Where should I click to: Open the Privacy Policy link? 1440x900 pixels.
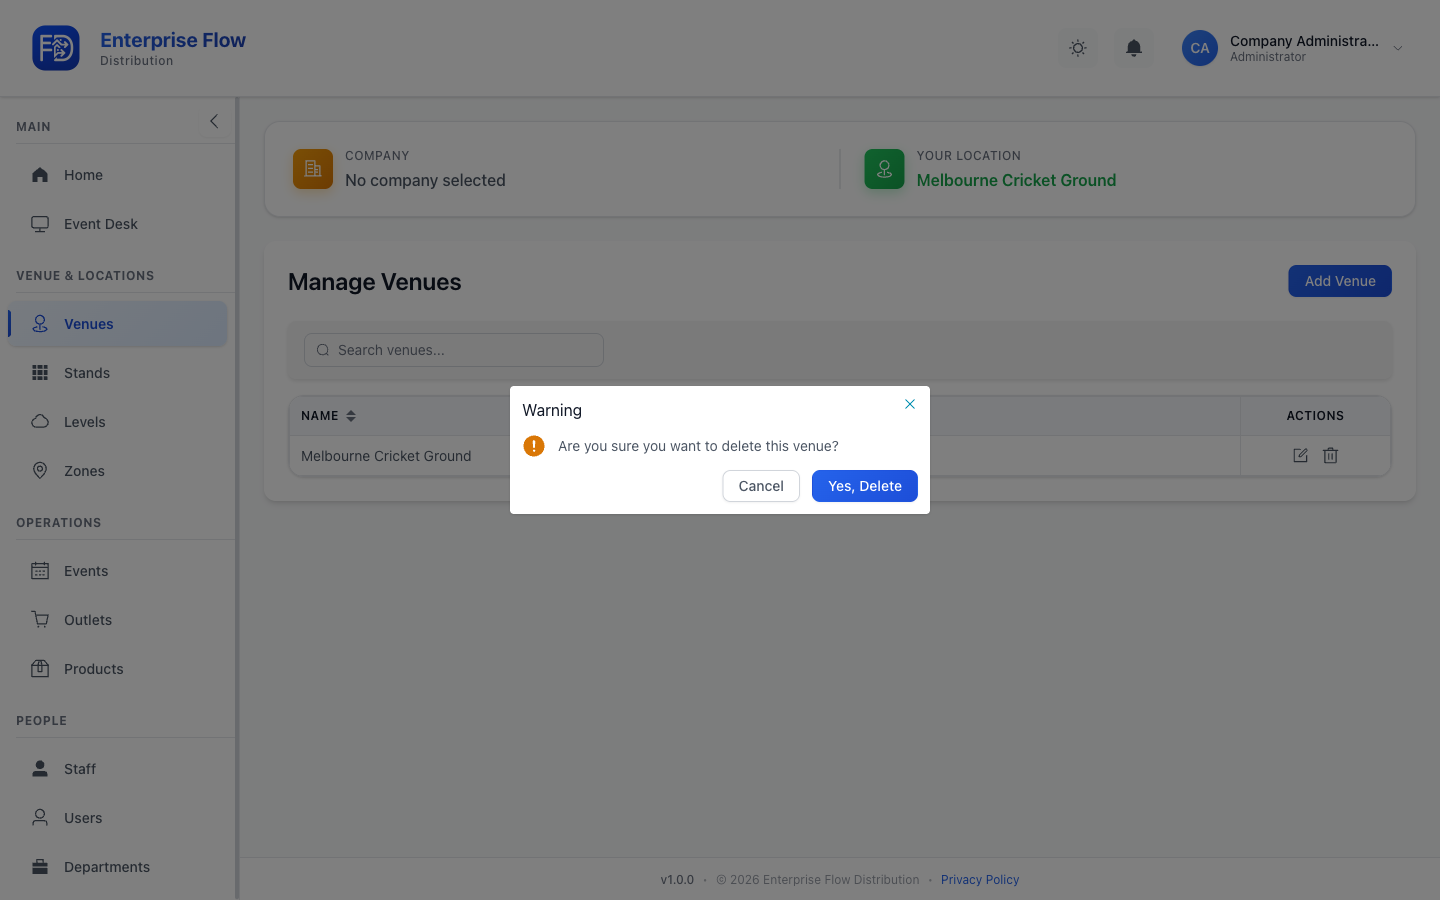980,880
